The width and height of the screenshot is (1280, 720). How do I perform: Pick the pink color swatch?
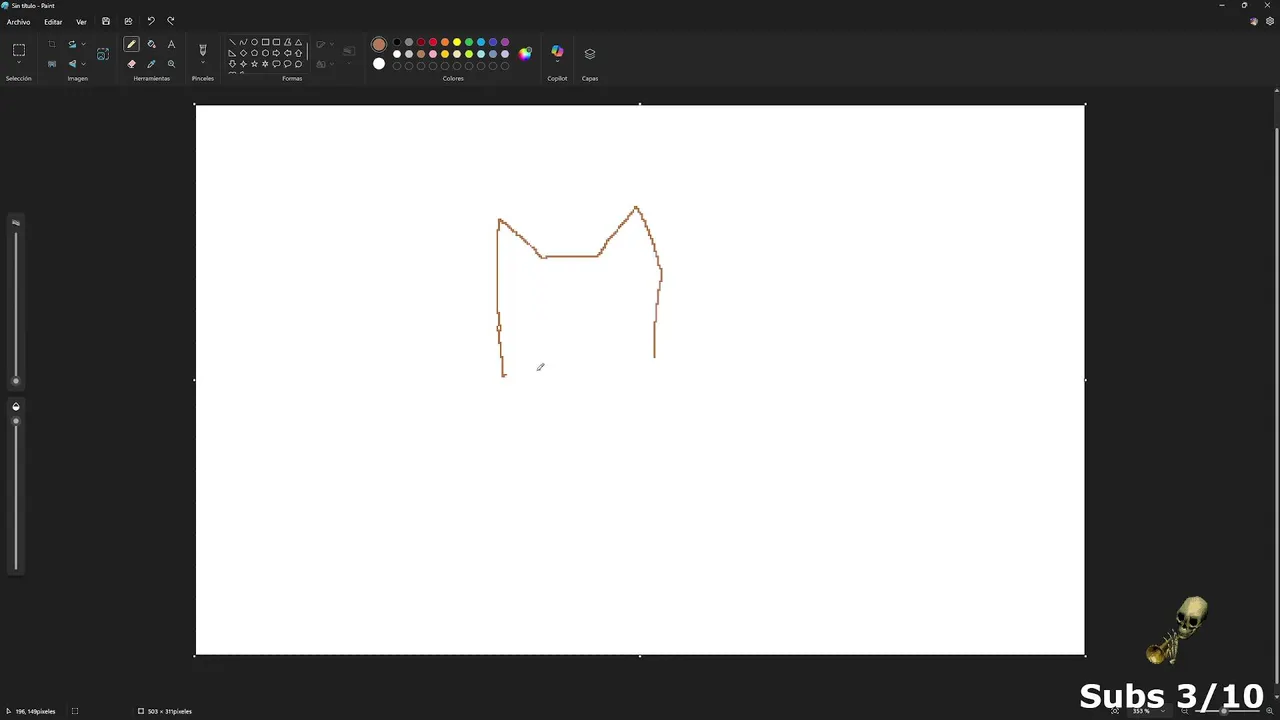tap(433, 54)
